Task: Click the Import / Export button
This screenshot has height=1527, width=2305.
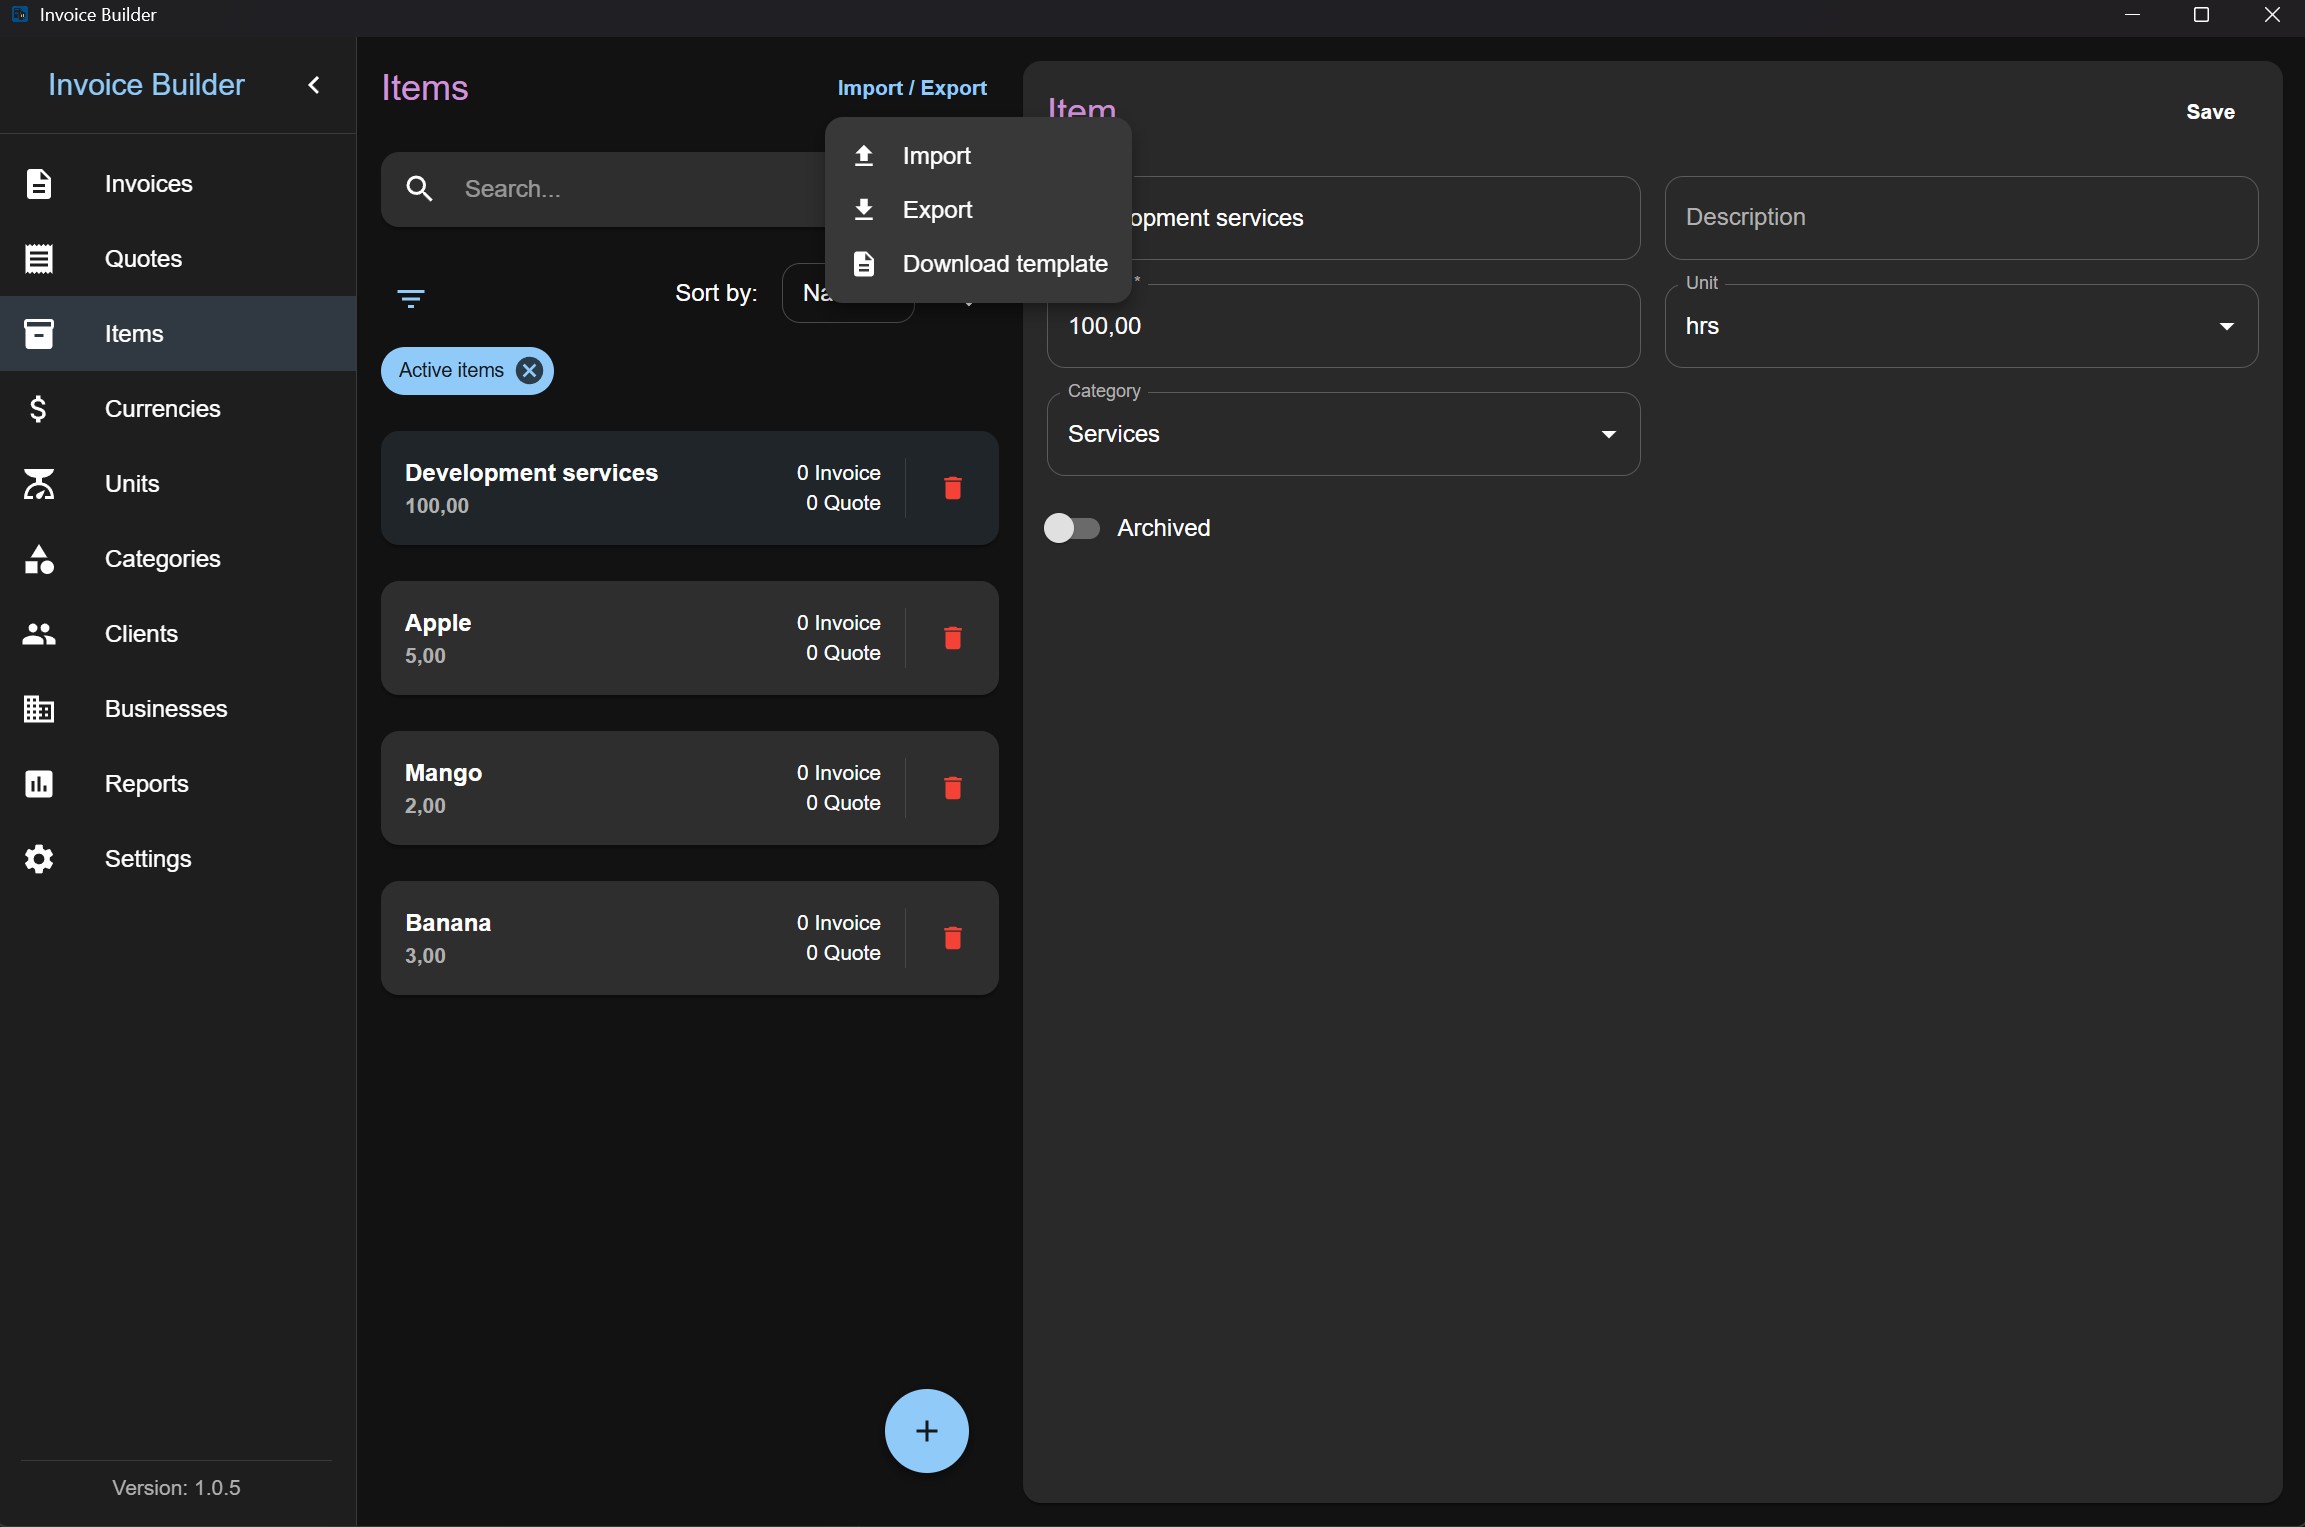Action: [x=912, y=88]
